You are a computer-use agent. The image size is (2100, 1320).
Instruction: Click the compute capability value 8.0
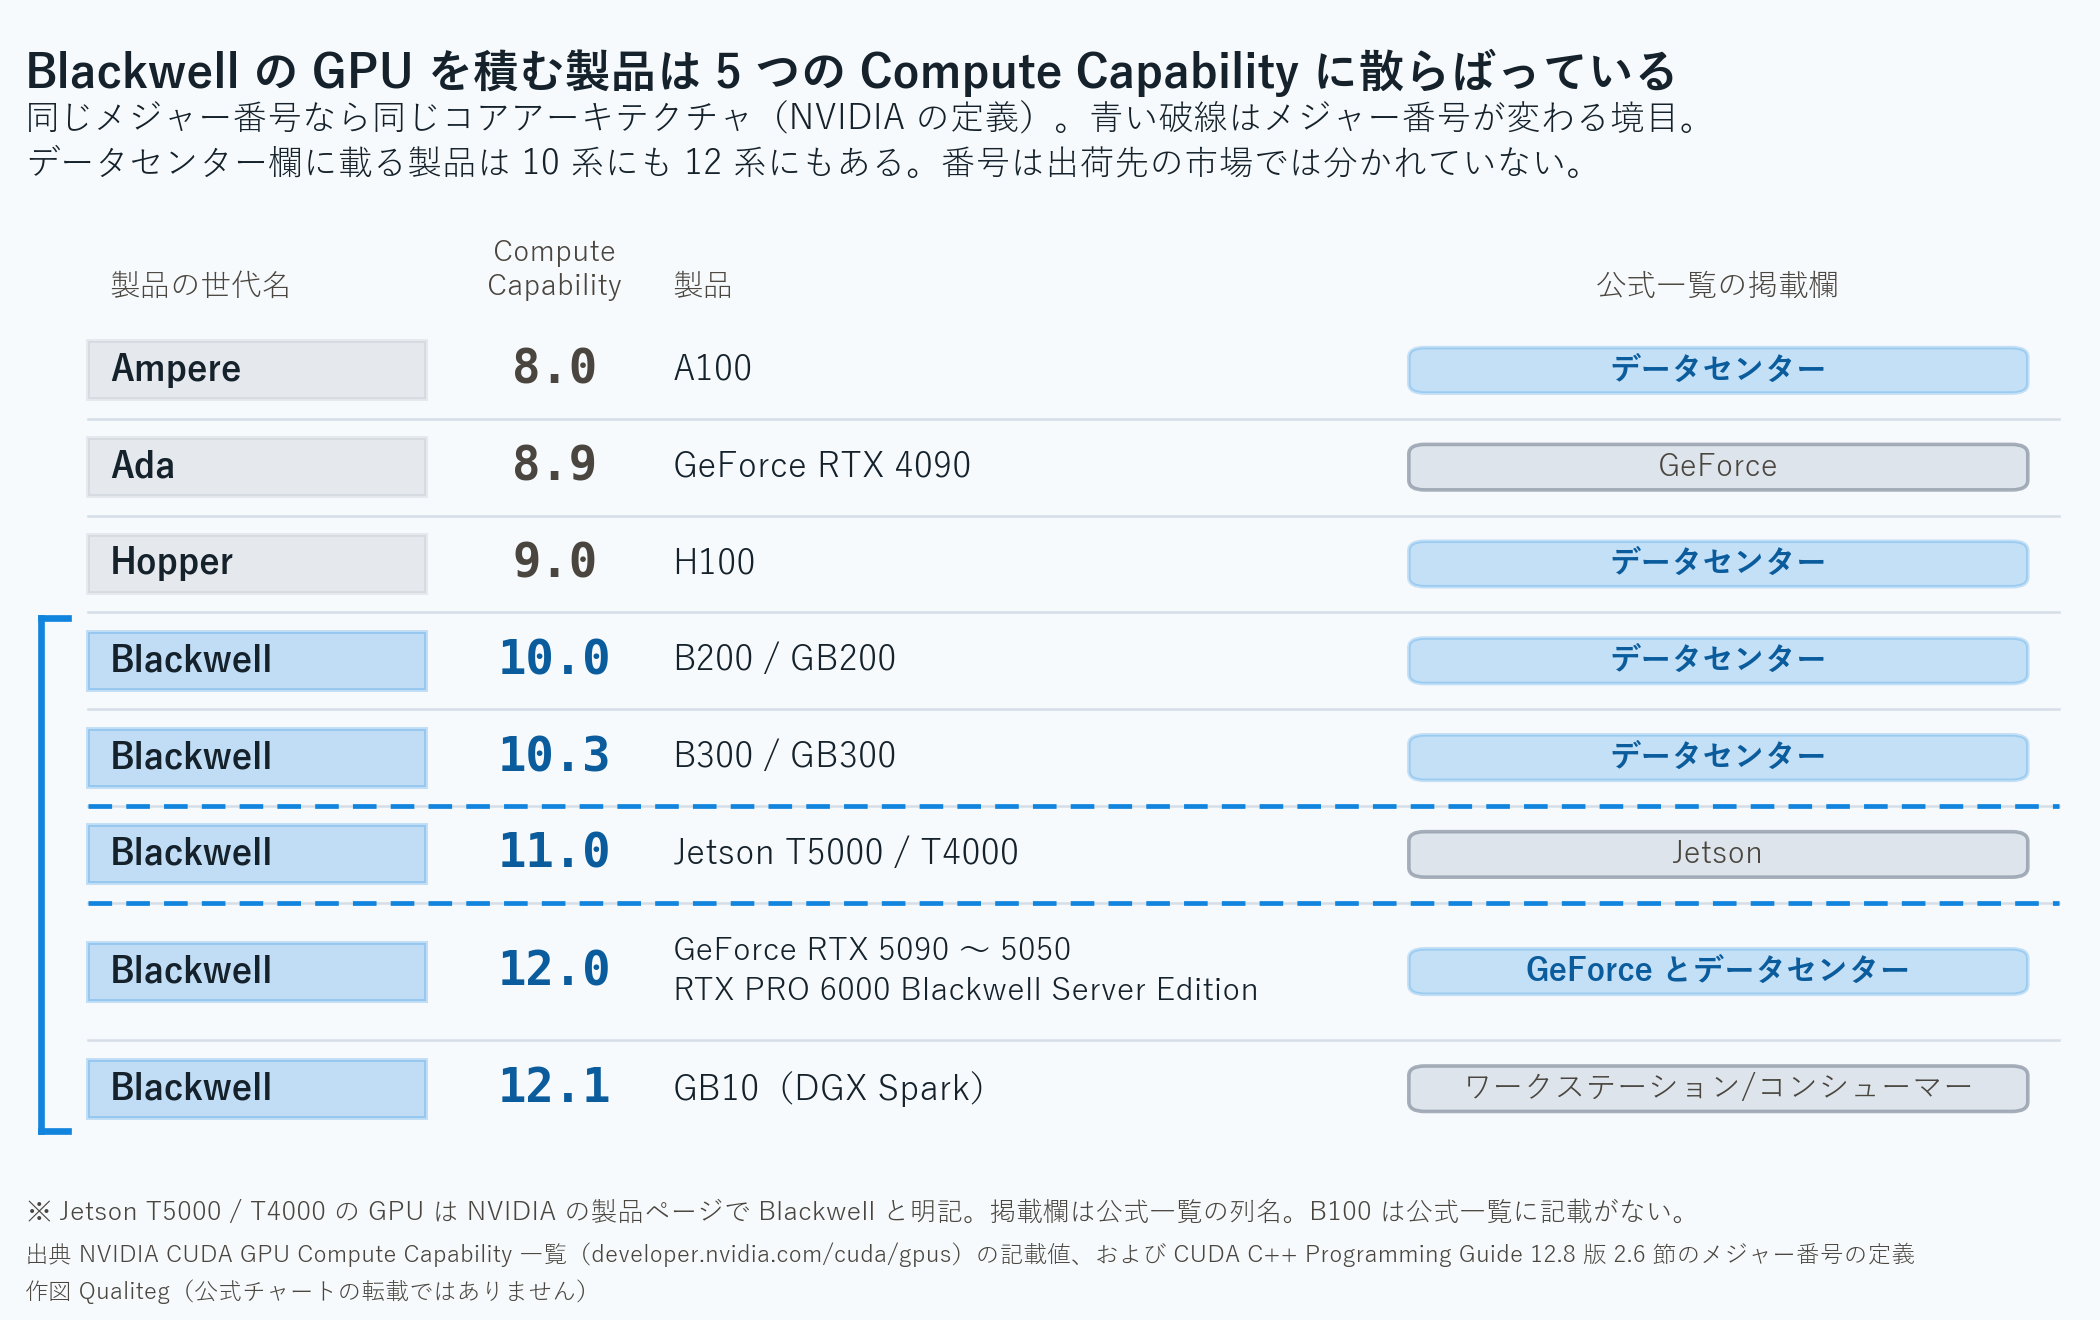[555, 367]
